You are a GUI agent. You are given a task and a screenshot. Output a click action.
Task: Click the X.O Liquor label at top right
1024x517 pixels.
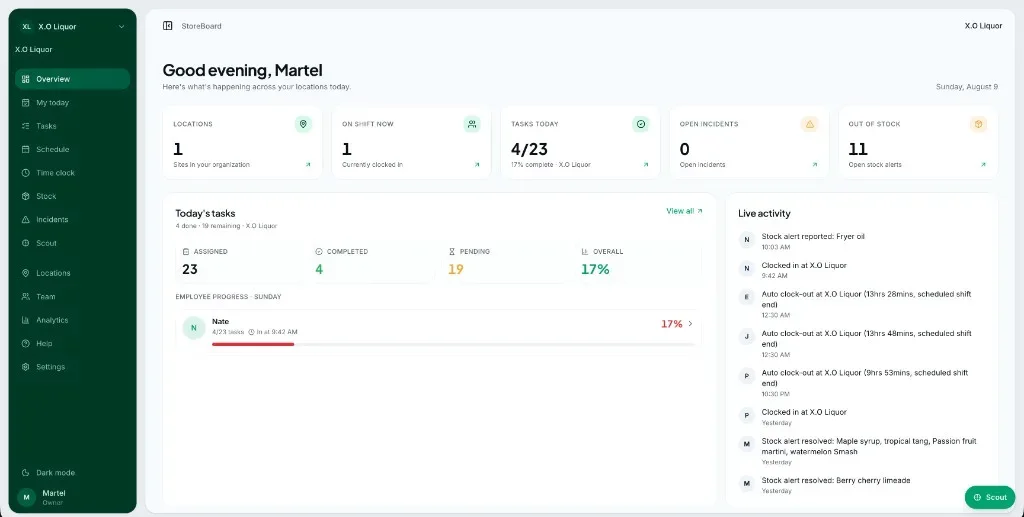(x=983, y=26)
